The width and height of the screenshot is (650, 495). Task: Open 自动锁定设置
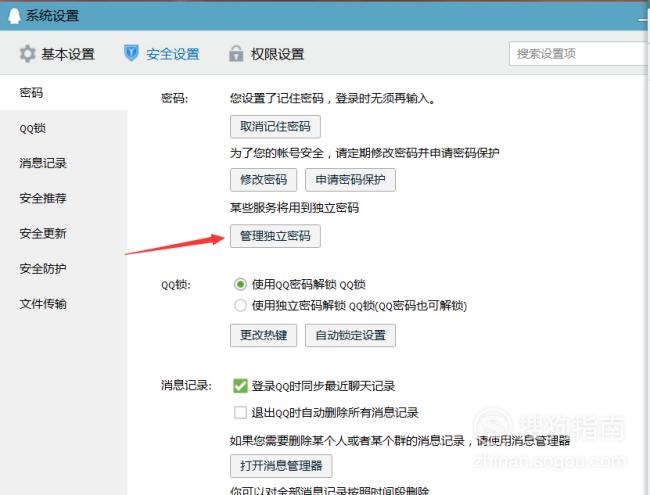point(350,335)
